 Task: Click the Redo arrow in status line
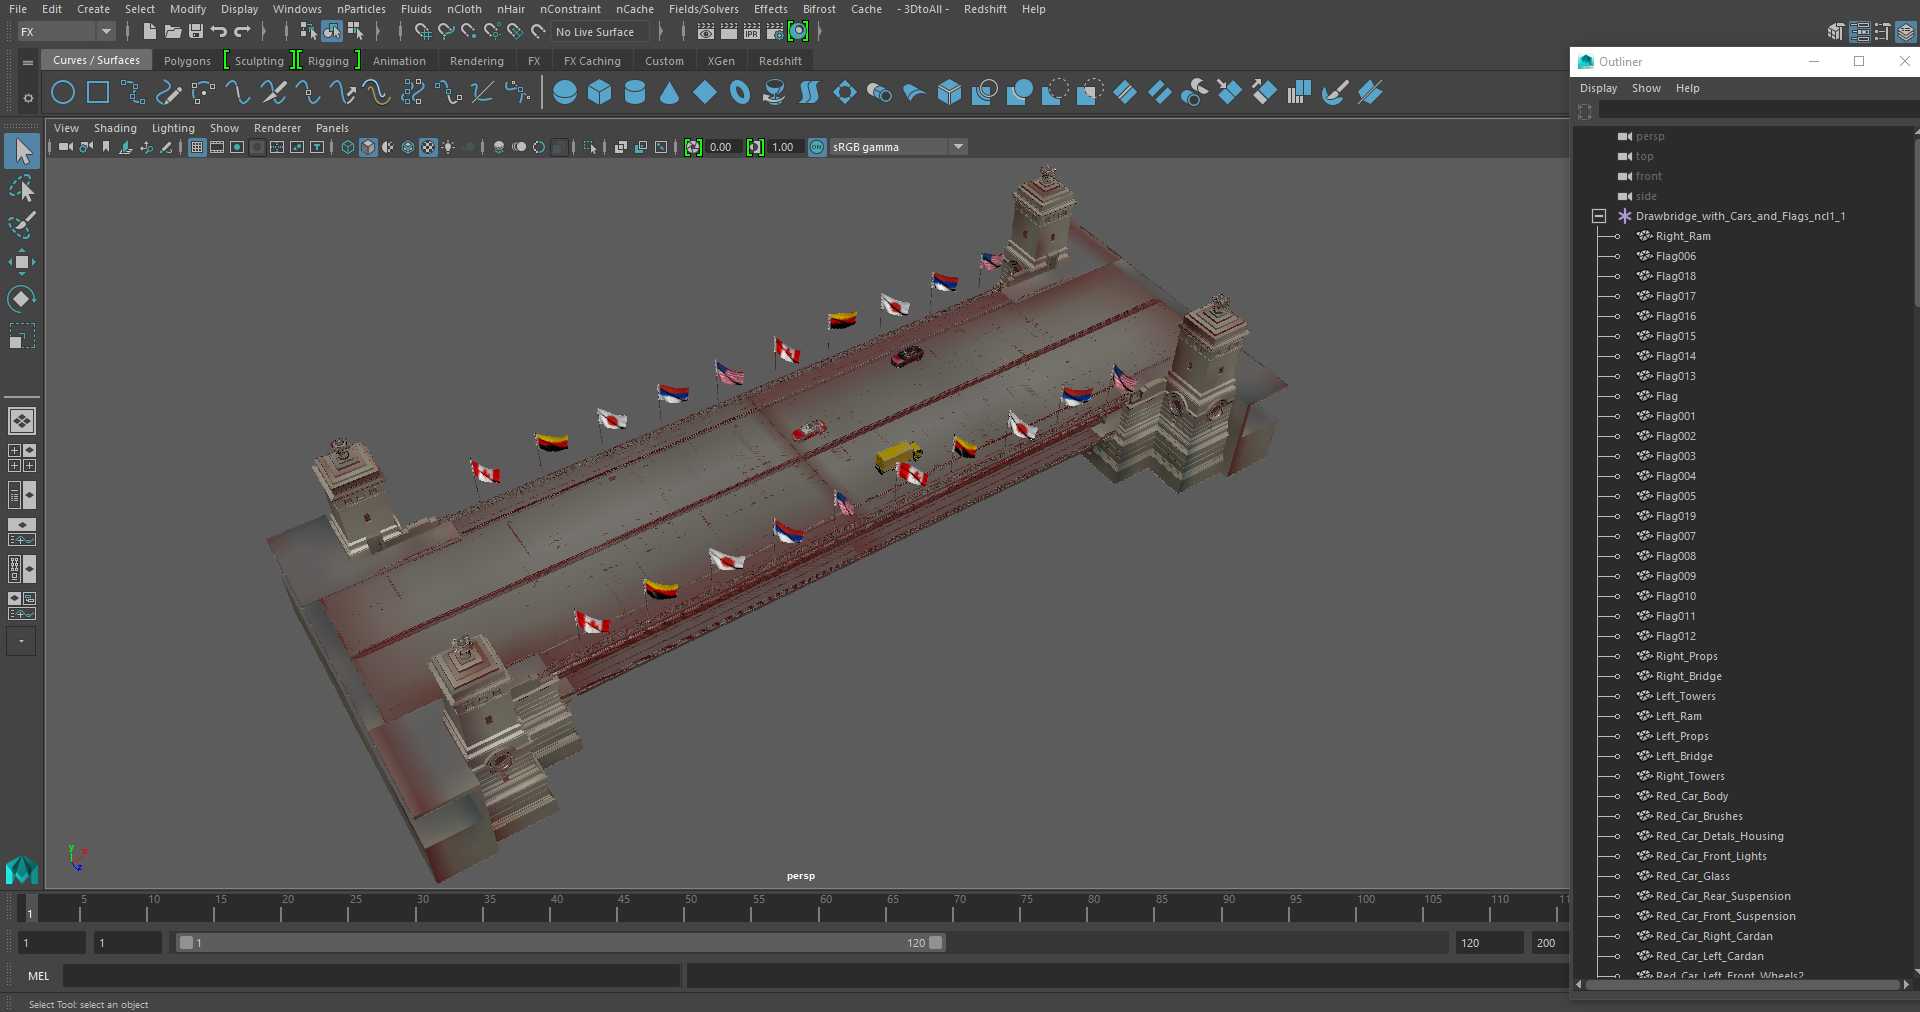coord(242,32)
